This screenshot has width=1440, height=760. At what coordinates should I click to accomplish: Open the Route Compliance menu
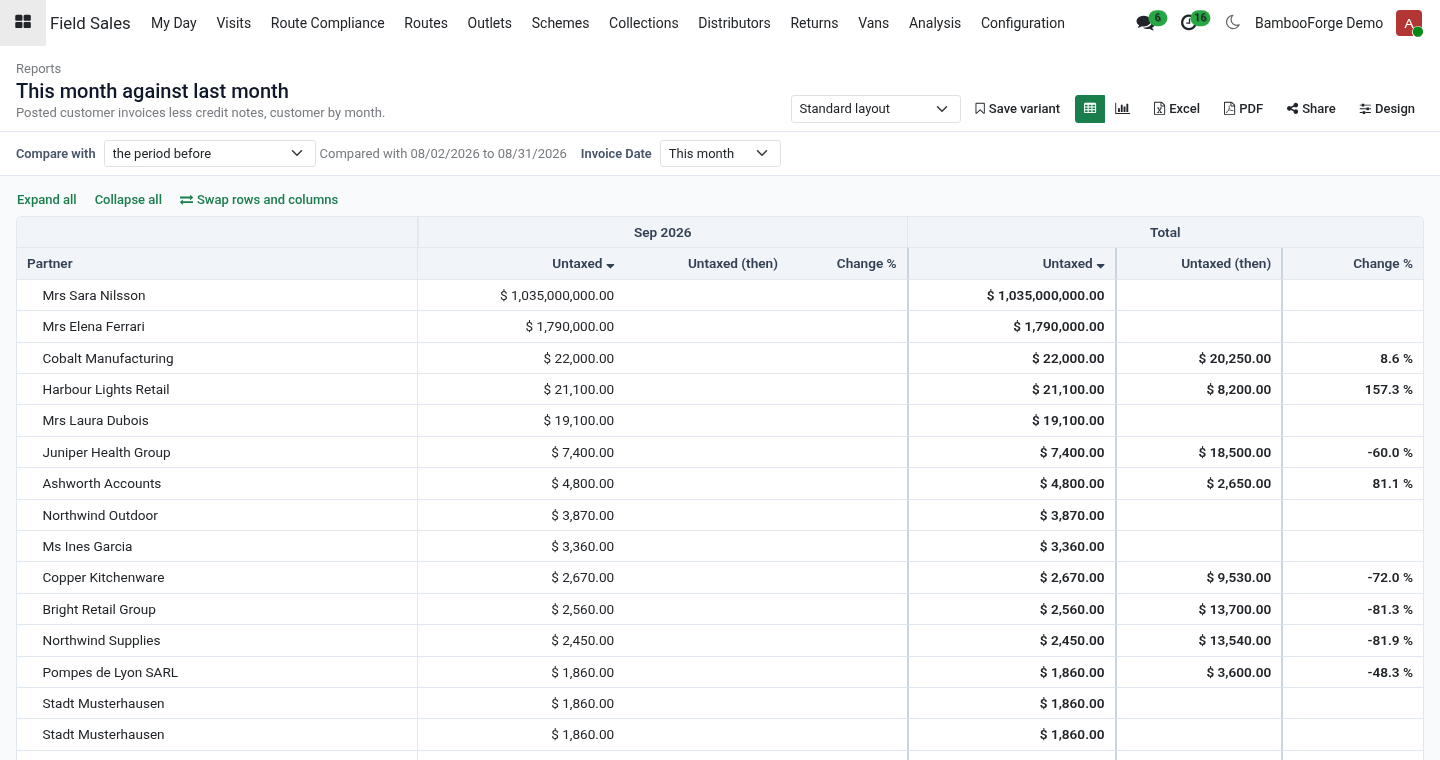tap(328, 23)
